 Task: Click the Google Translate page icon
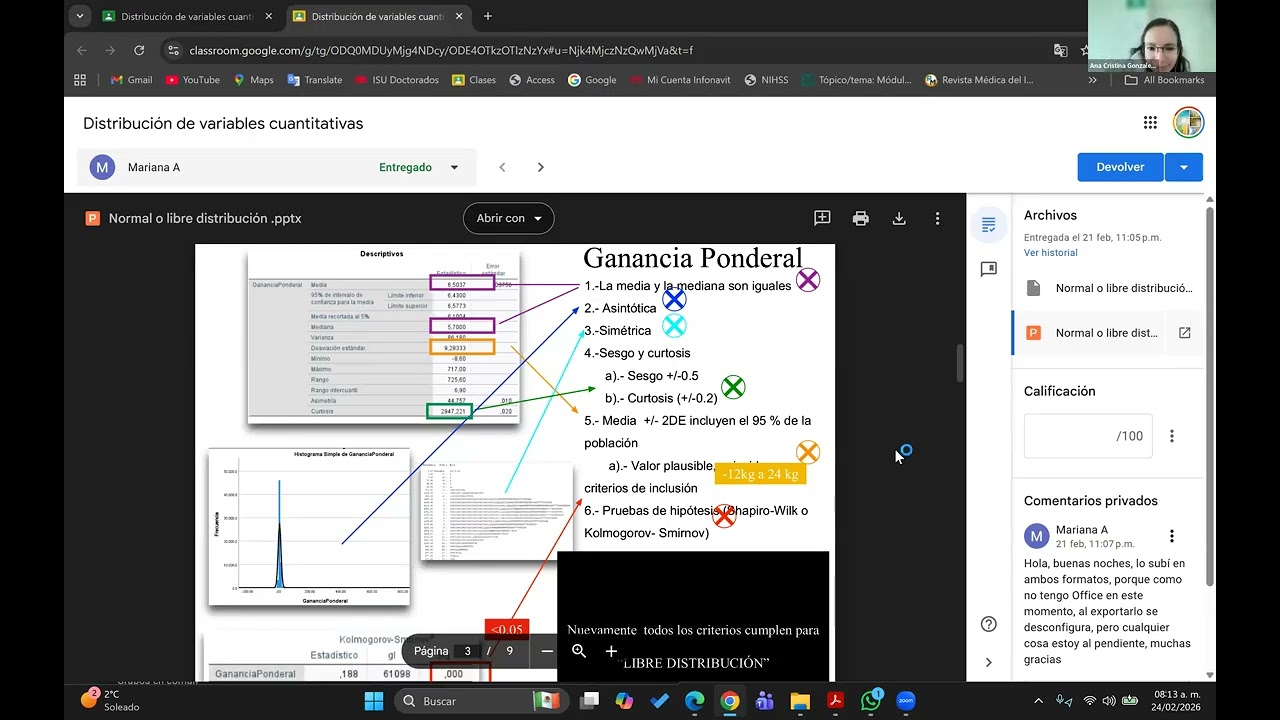click(x=1061, y=50)
